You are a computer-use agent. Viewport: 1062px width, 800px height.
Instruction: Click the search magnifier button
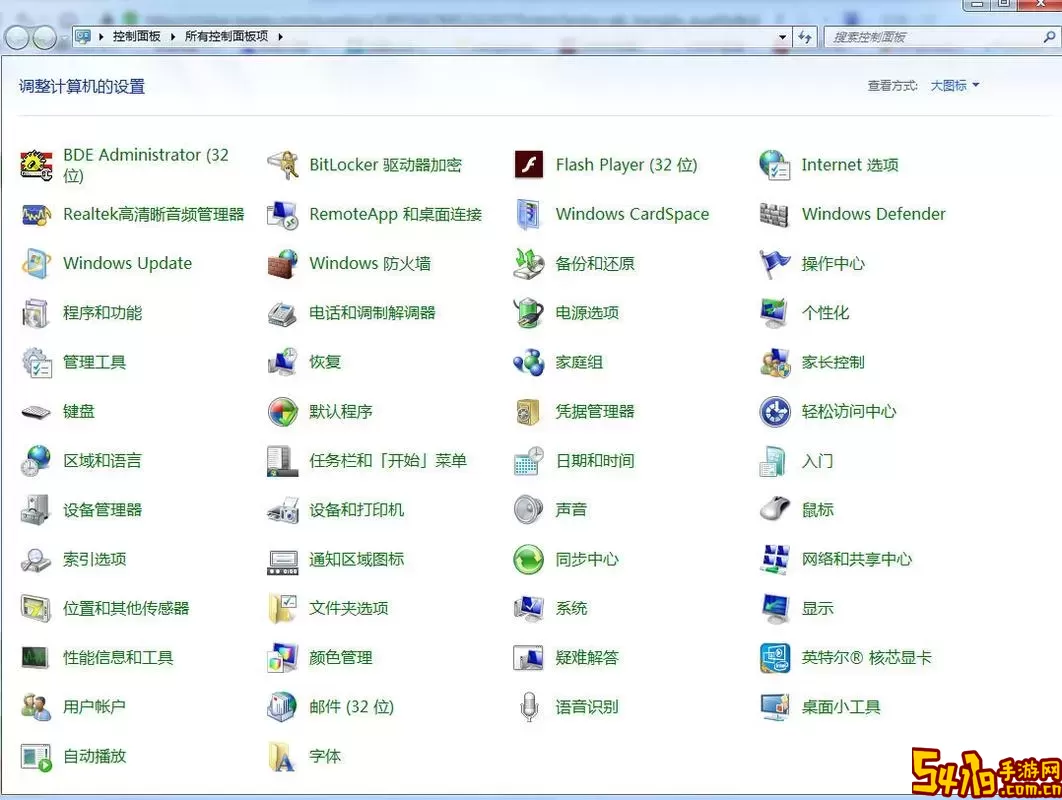click(1049, 37)
